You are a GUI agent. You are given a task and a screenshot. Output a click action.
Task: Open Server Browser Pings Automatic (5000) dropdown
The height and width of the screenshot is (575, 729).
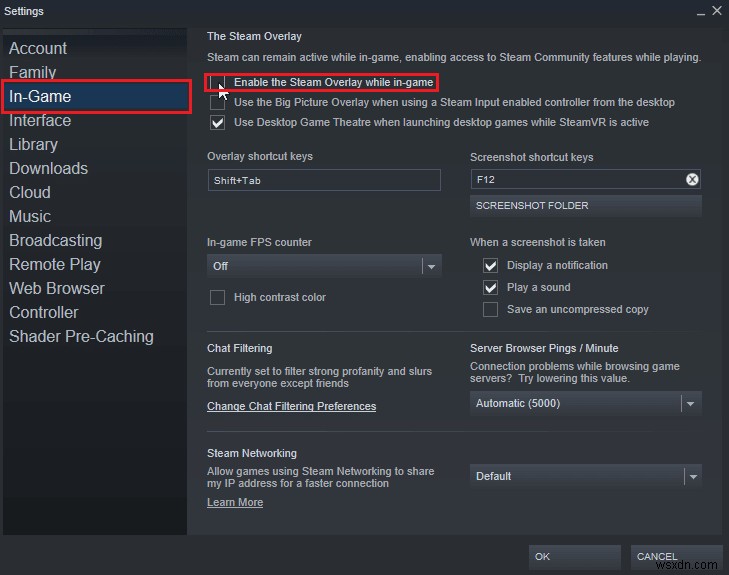[x=585, y=403]
